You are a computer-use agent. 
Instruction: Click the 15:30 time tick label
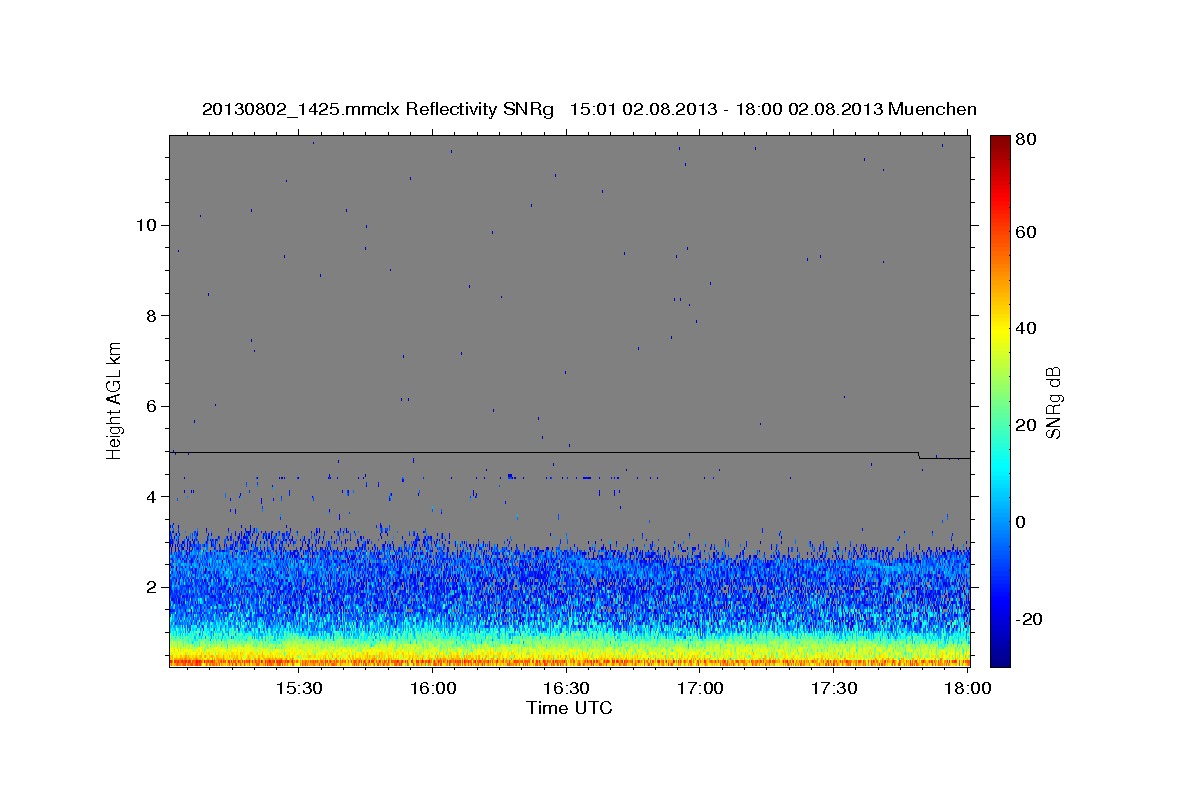click(298, 689)
